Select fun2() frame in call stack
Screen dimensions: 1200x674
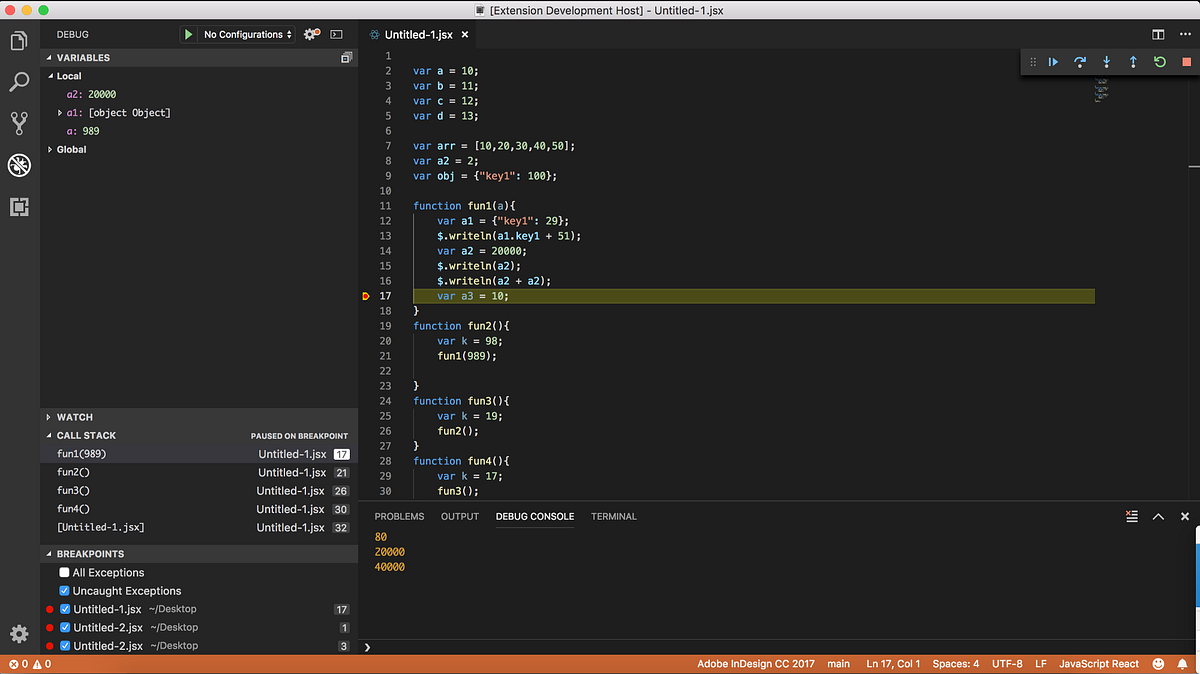pyautogui.click(x=73, y=472)
